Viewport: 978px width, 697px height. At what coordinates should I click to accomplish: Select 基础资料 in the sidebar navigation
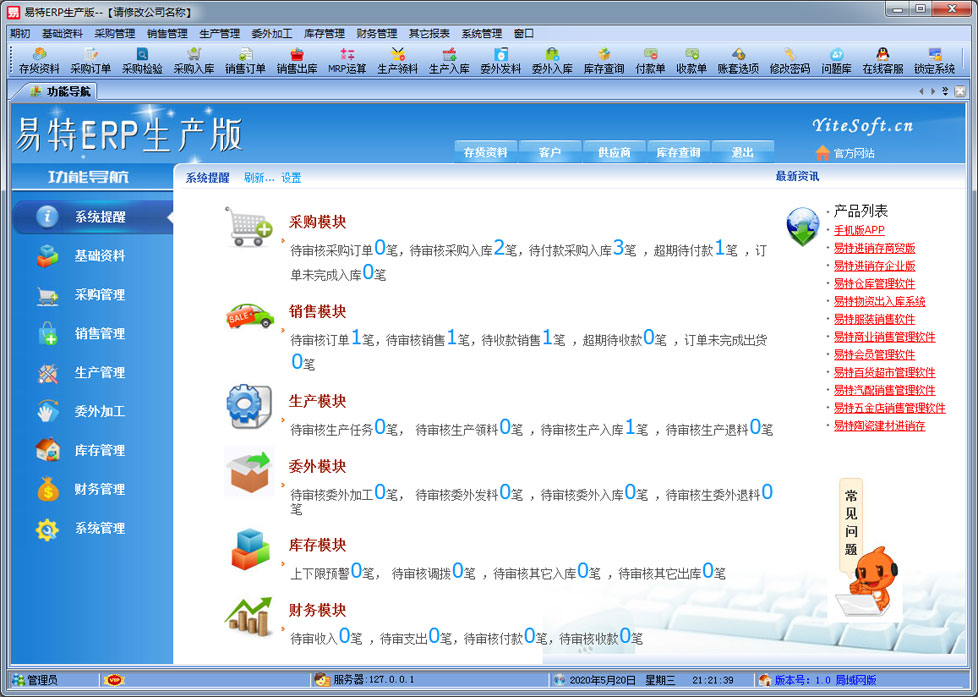[x=99, y=256]
